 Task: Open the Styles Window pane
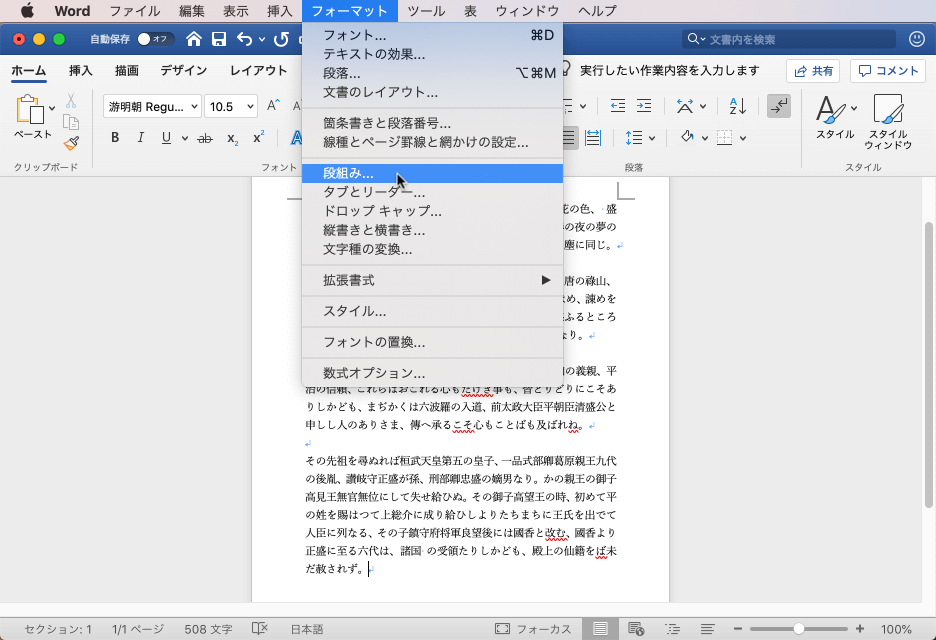[x=888, y=121]
